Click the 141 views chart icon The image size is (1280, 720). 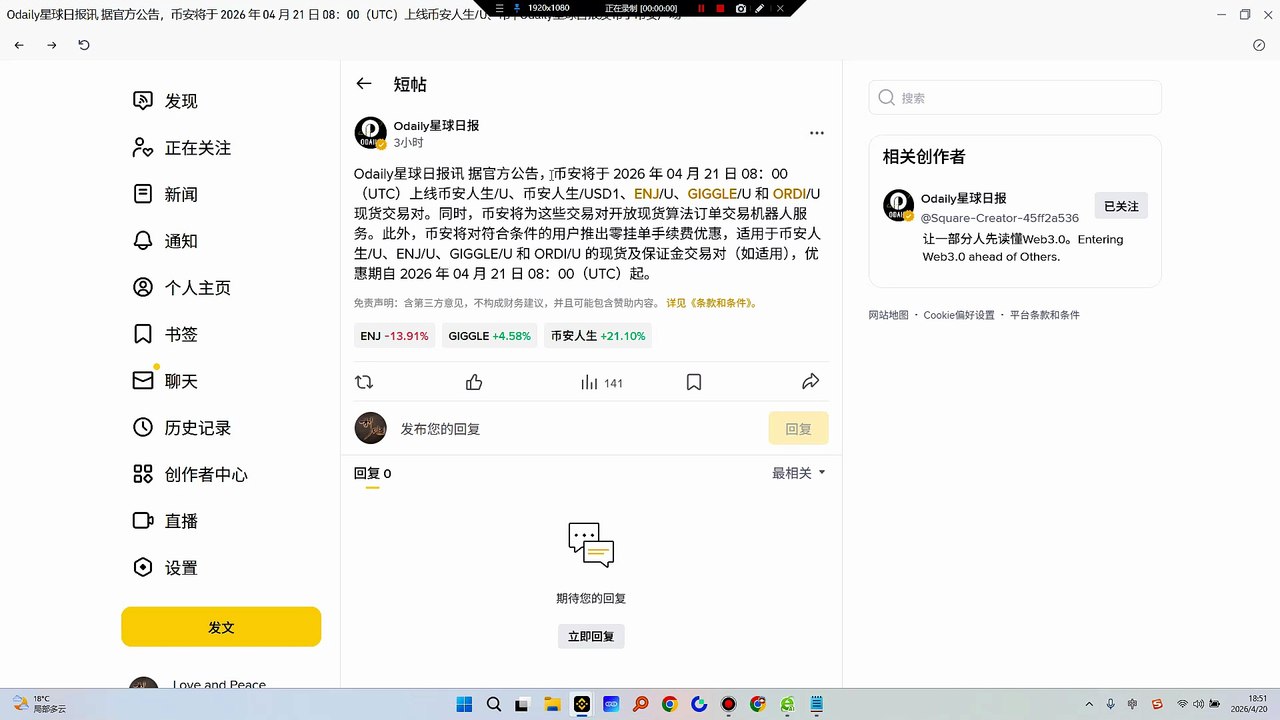pyautogui.click(x=601, y=382)
